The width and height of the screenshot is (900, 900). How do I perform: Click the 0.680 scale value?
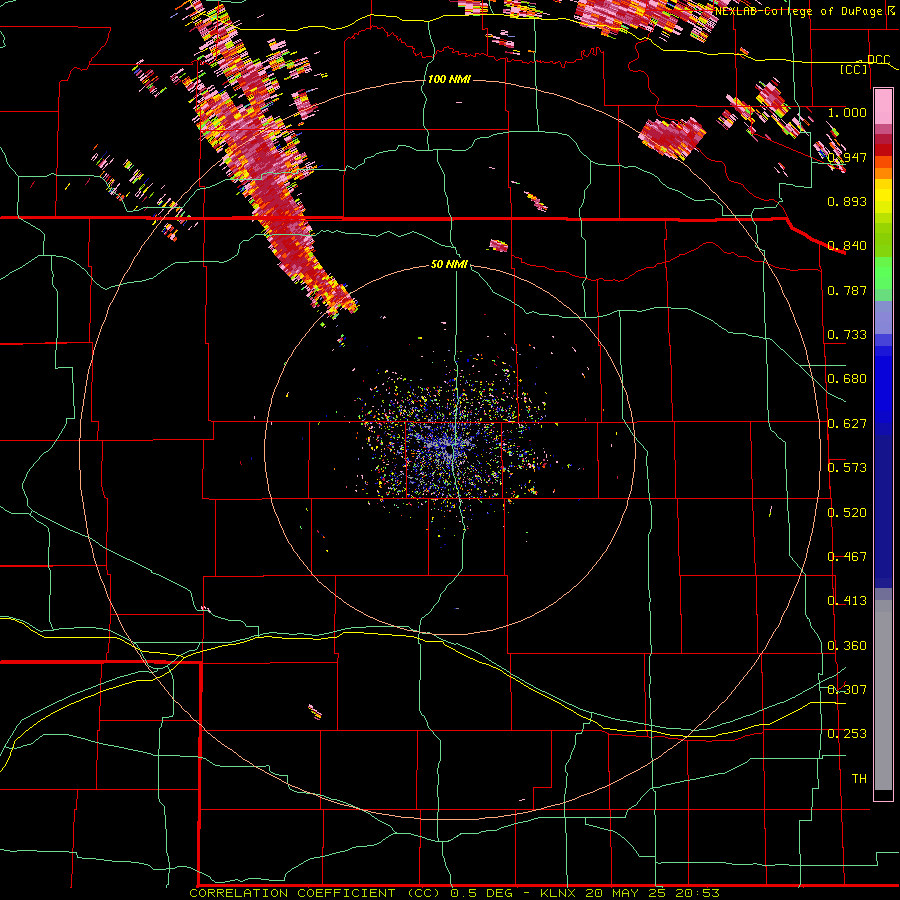click(847, 379)
